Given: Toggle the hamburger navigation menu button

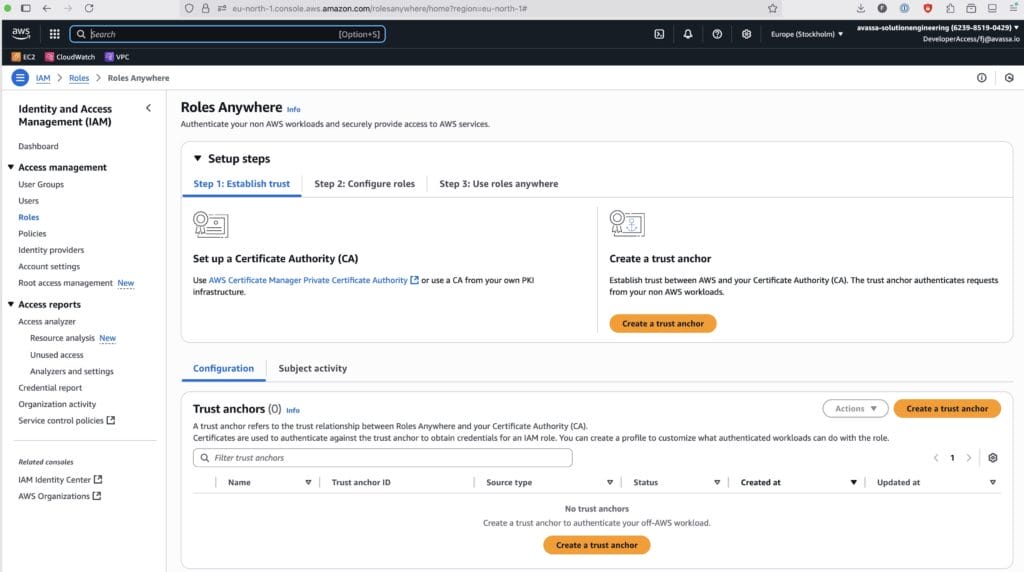Looking at the screenshot, I should [x=20, y=78].
